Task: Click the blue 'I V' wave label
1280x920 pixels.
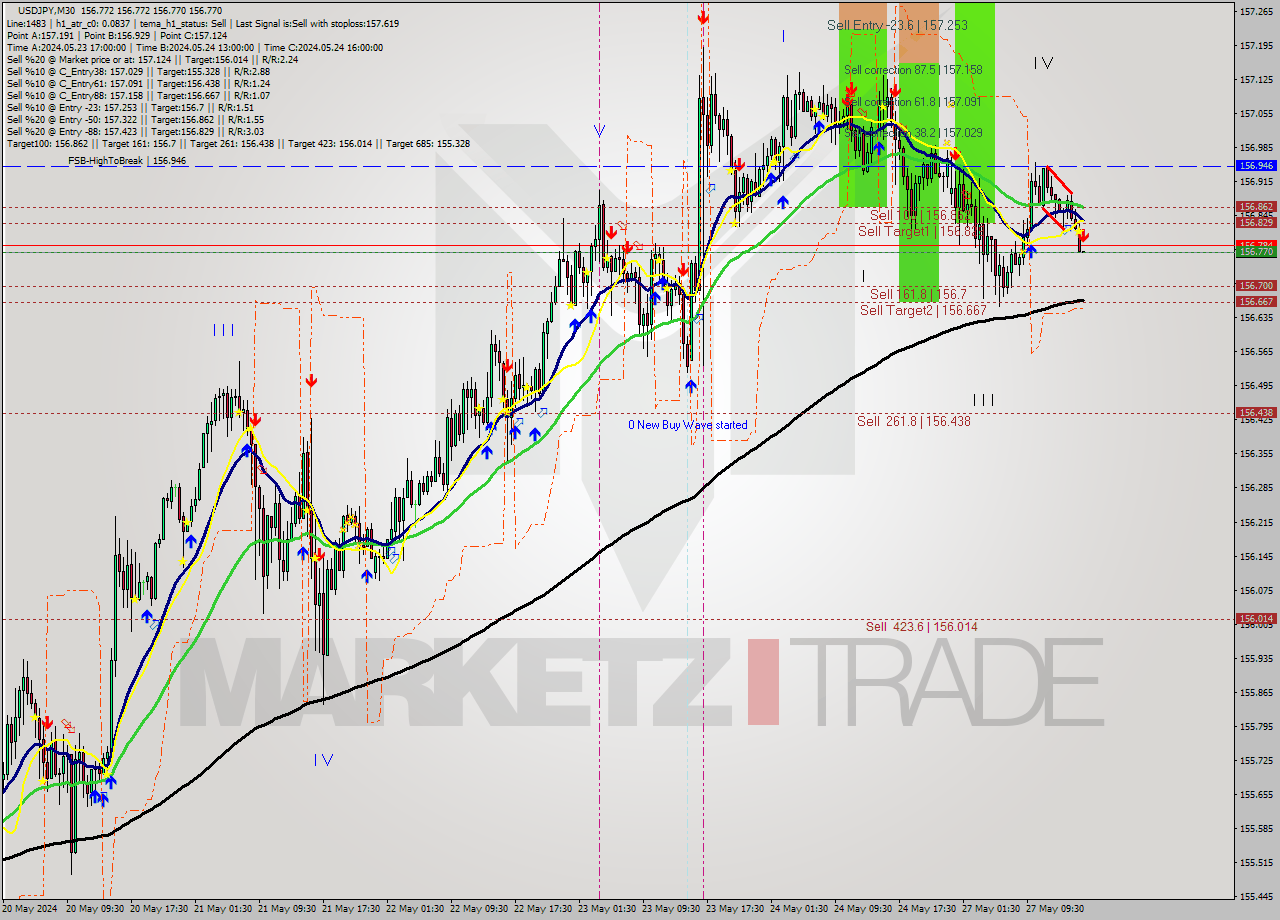Action: (322, 759)
